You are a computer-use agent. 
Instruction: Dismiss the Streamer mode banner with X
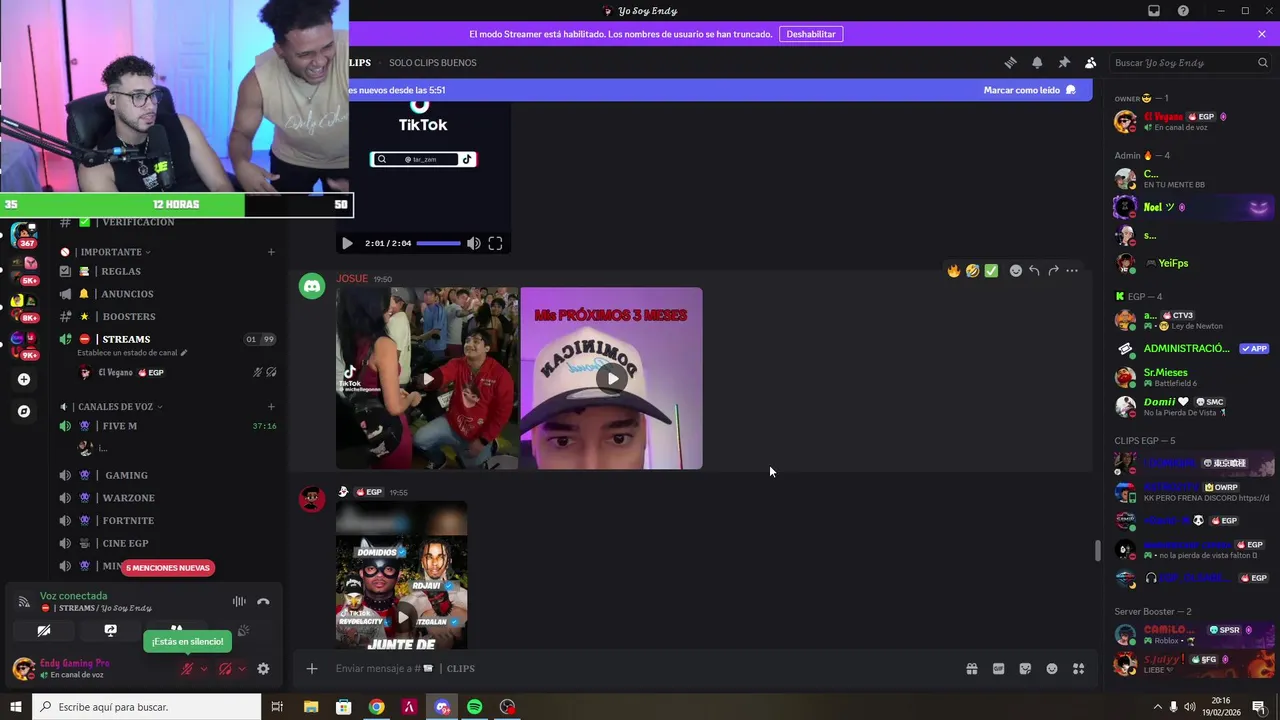click(1262, 34)
